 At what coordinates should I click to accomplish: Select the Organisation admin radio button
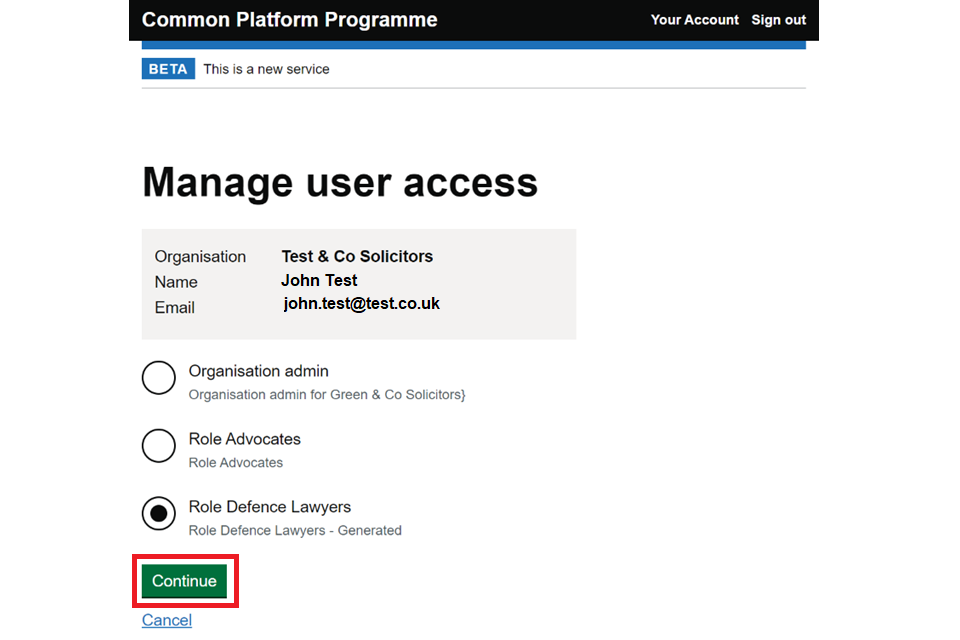(159, 378)
